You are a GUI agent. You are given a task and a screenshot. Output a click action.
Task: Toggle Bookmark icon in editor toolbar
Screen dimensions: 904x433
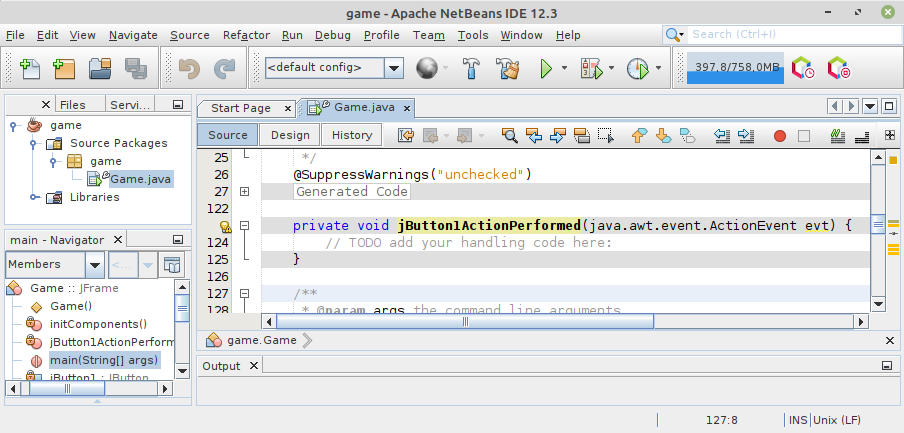click(687, 135)
